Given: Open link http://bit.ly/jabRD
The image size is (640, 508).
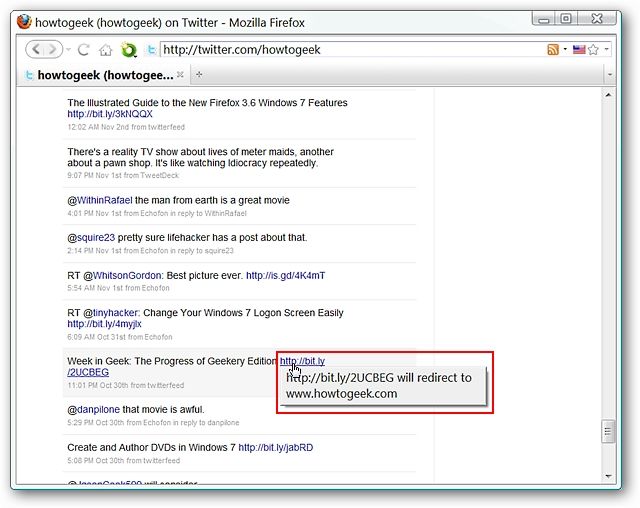Looking at the screenshot, I should (x=276, y=448).
